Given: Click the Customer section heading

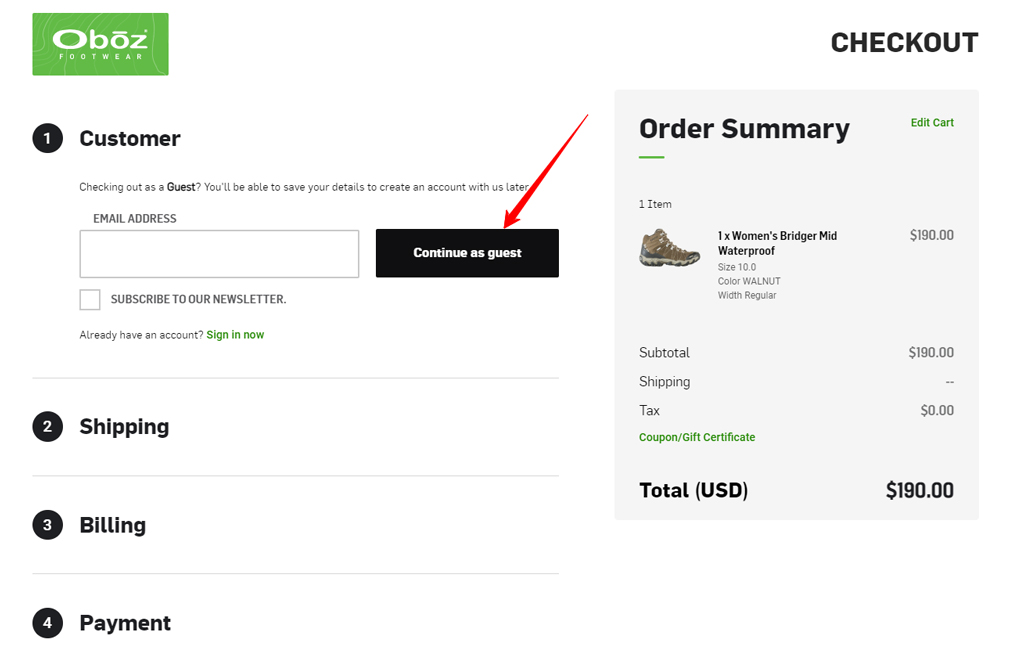Looking at the screenshot, I should coord(130,138).
